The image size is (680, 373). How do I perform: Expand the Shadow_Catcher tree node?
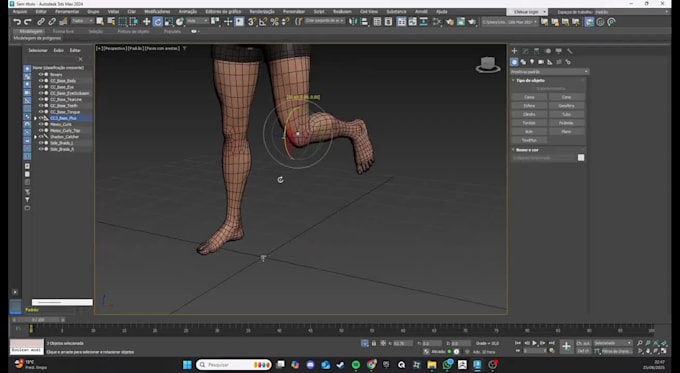point(36,137)
